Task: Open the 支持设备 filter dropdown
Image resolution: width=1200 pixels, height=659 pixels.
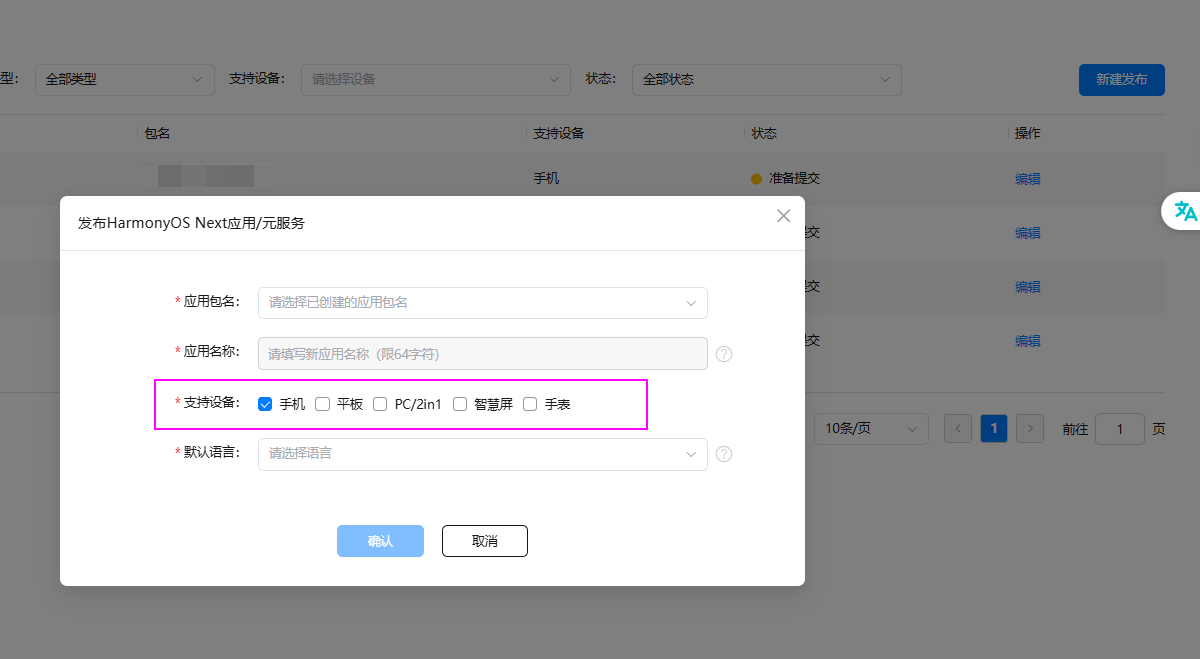Action: pos(435,80)
